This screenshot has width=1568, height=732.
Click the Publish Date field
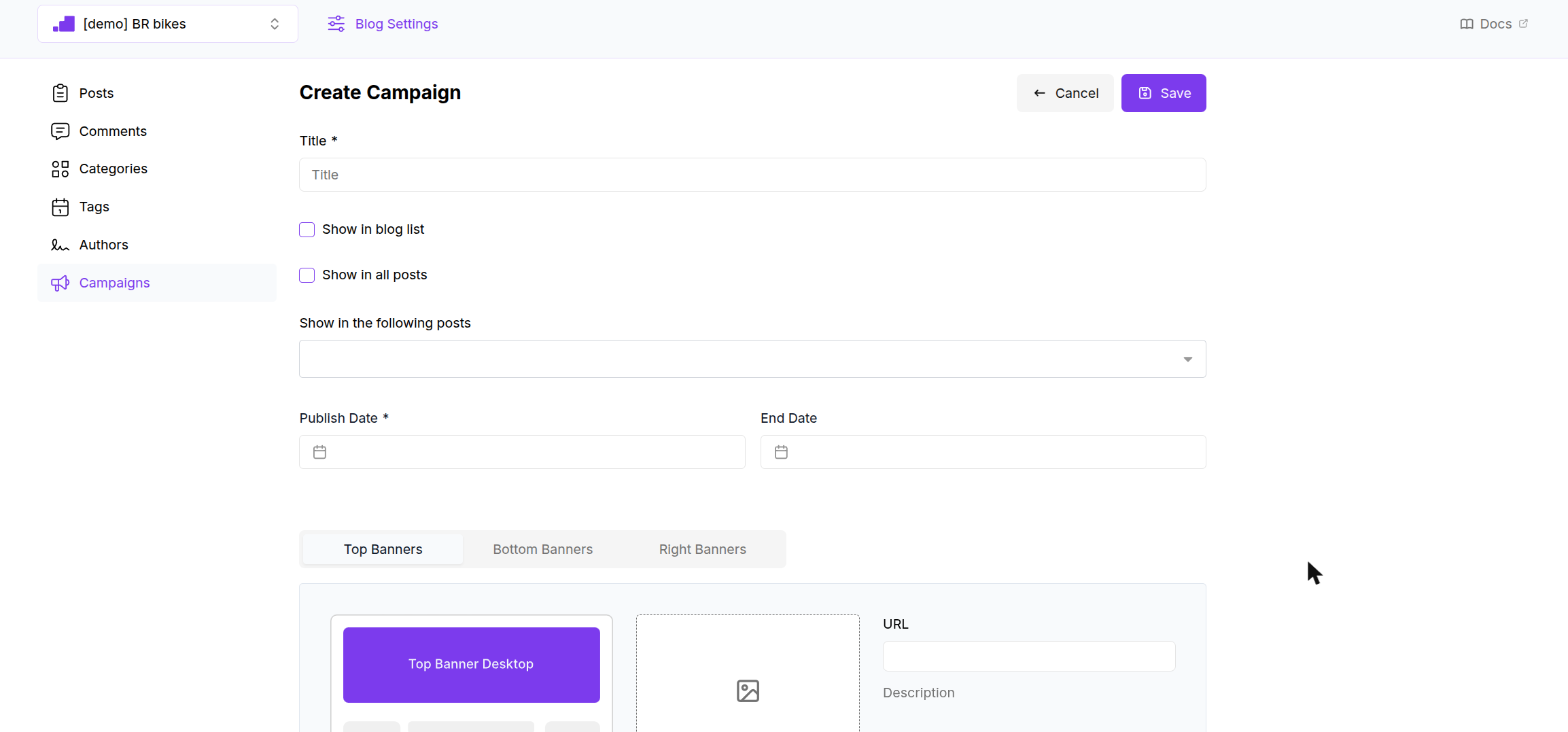[x=522, y=452]
